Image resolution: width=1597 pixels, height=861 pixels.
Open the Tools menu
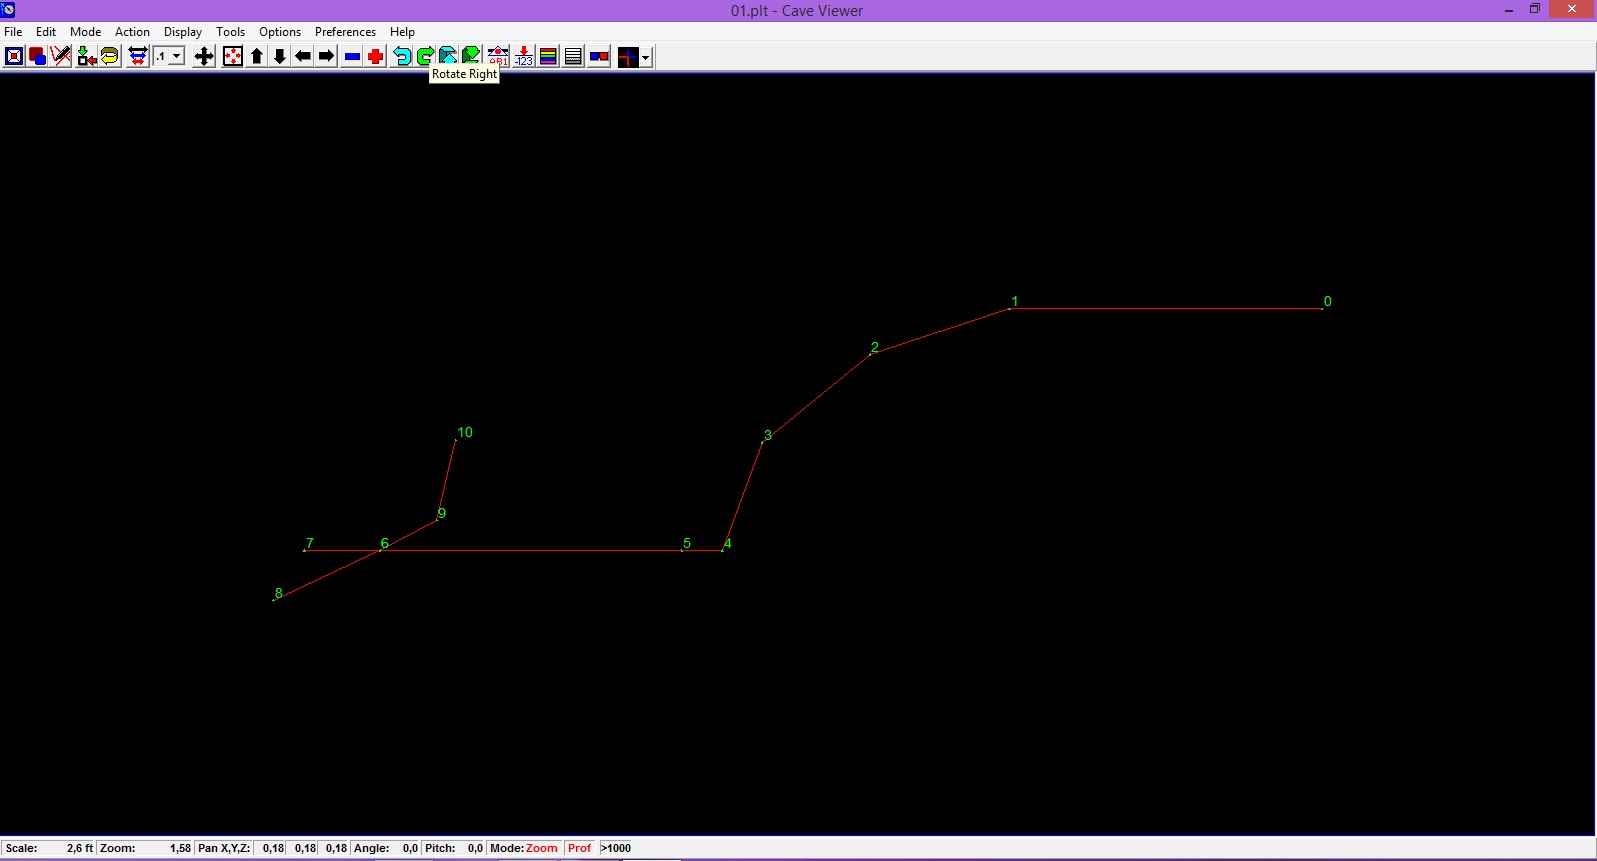click(x=230, y=32)
